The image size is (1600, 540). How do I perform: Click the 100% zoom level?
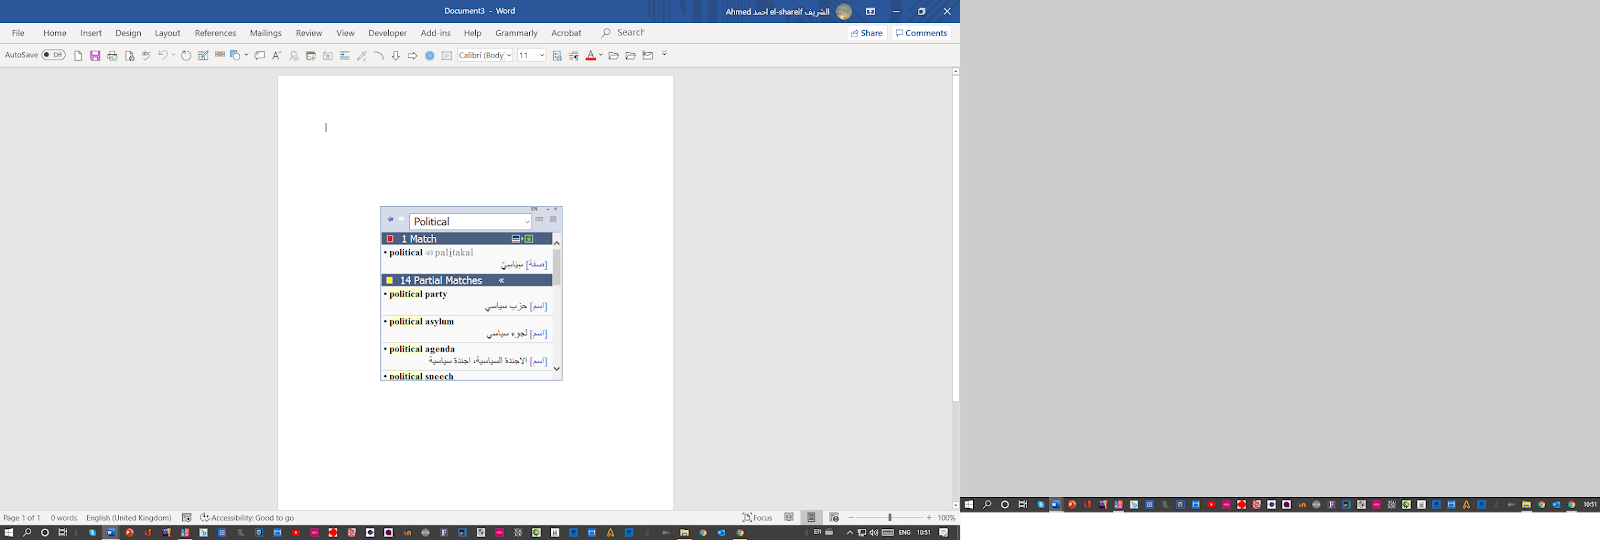coord(946,518)
